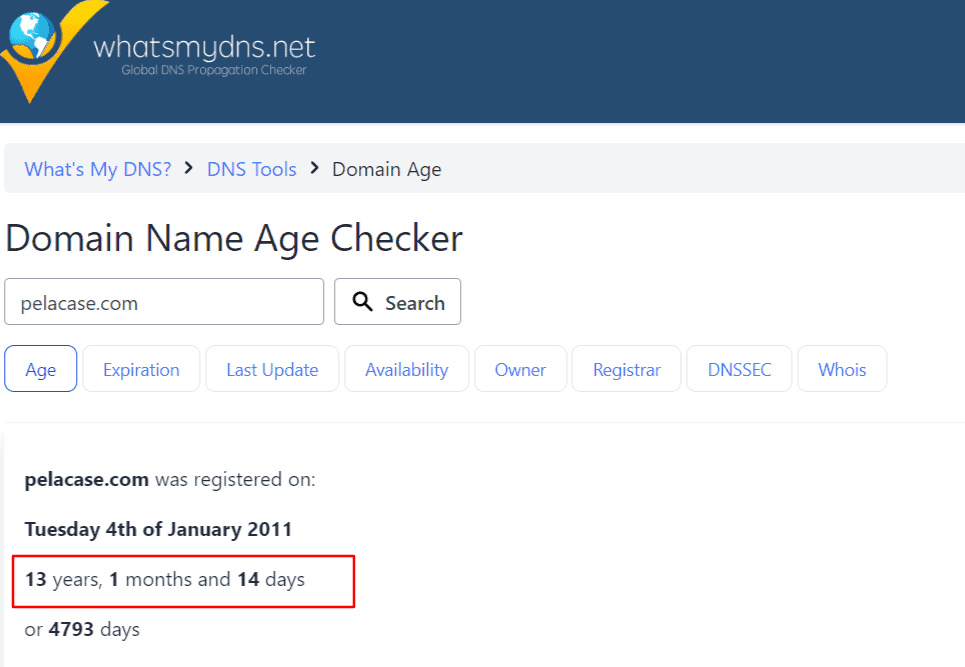The width and height of the screenshot is (965, 667).
Task: Switch to the Availability tab
Action: click(x=406, y=369)
